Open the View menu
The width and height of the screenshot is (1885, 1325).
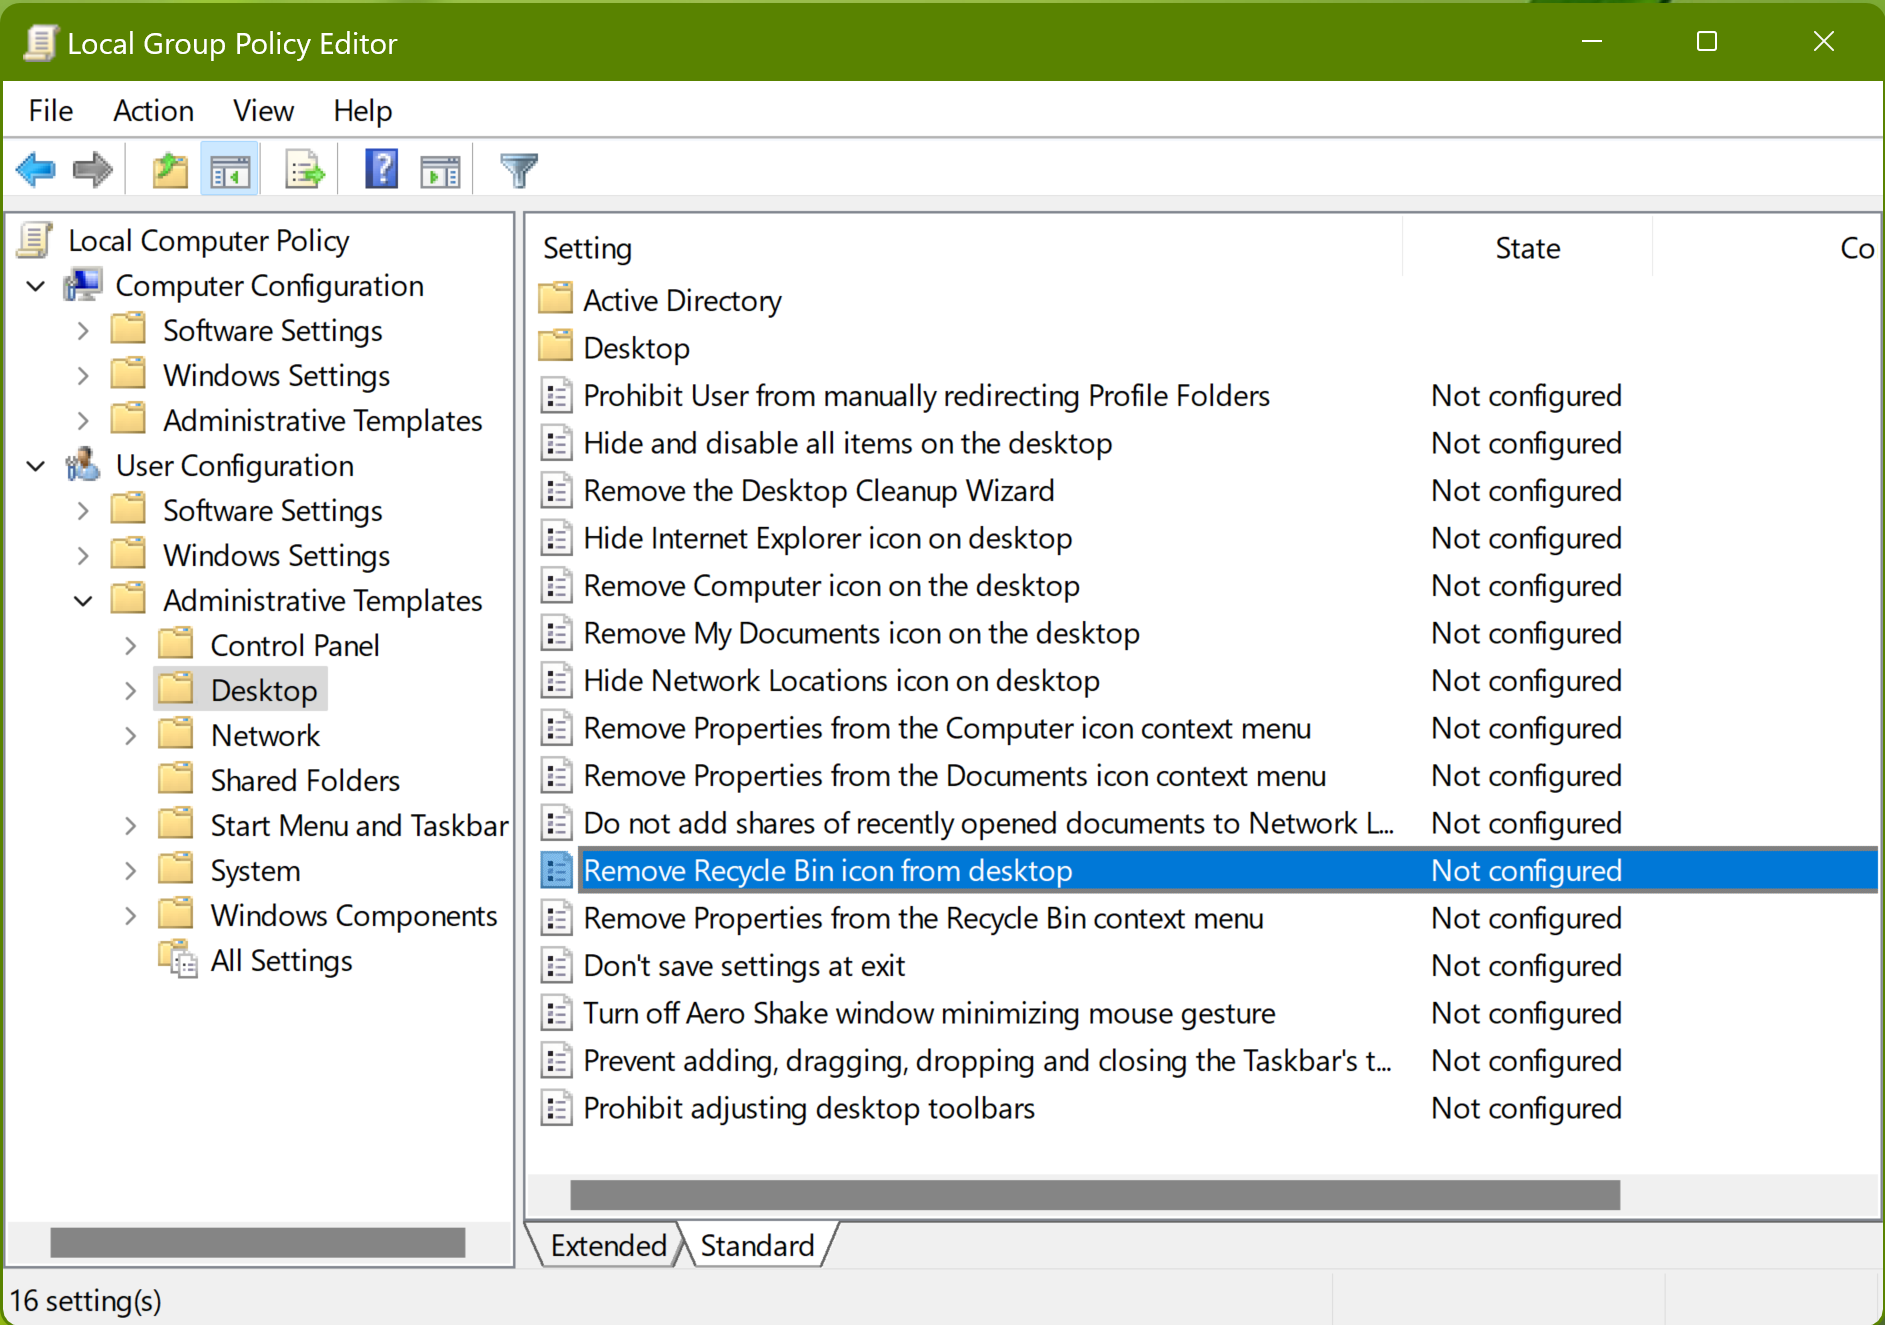point(263,110)
